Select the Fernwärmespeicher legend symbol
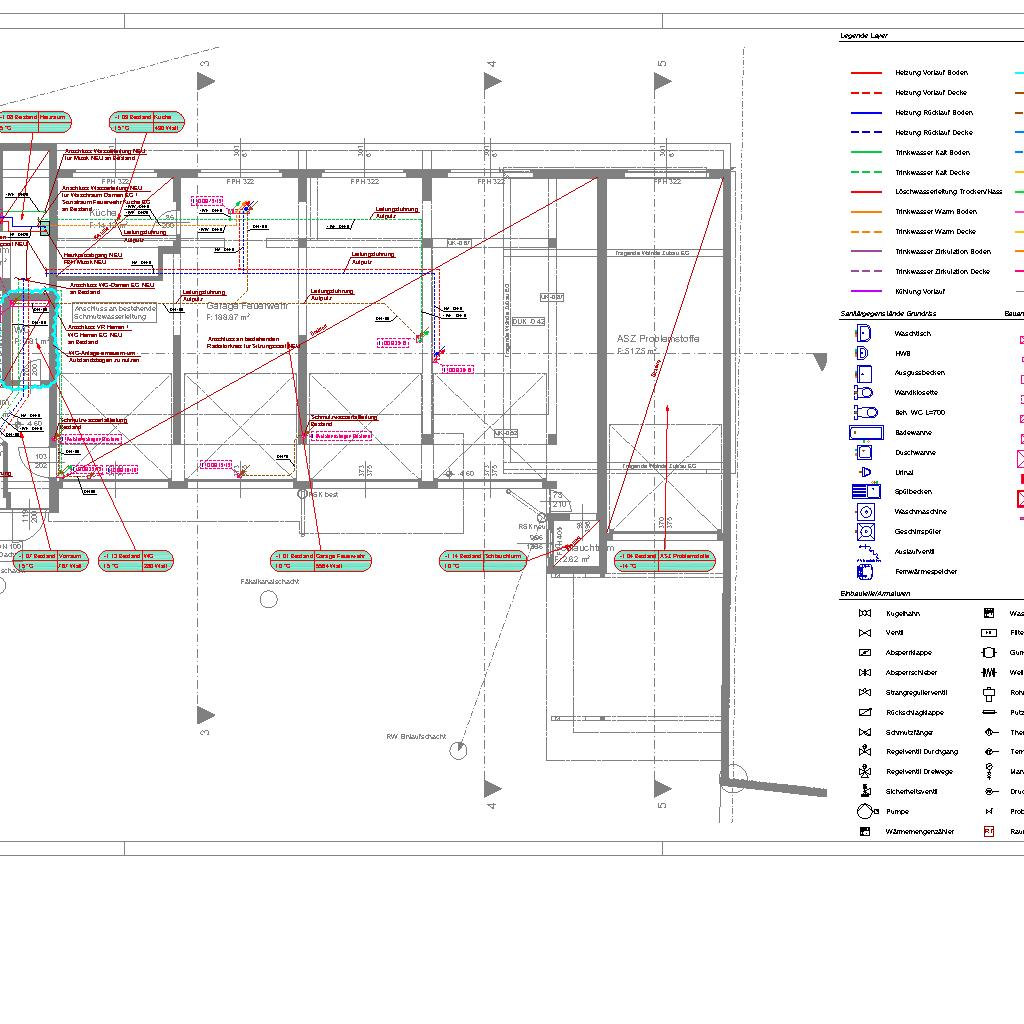1024x1024 pixels. click(x=865, y=572)
